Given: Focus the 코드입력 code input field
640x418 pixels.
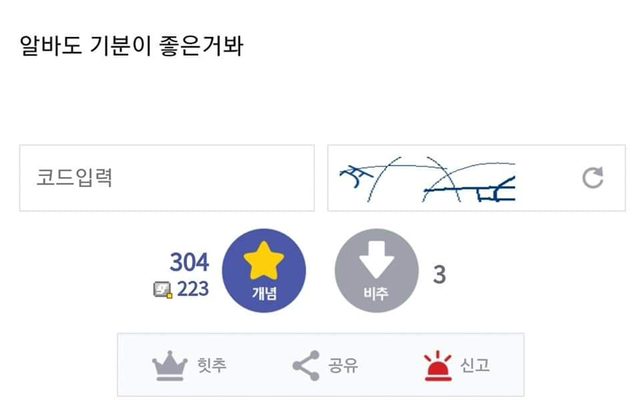Looking at the screenshot, I should [167, 178].
